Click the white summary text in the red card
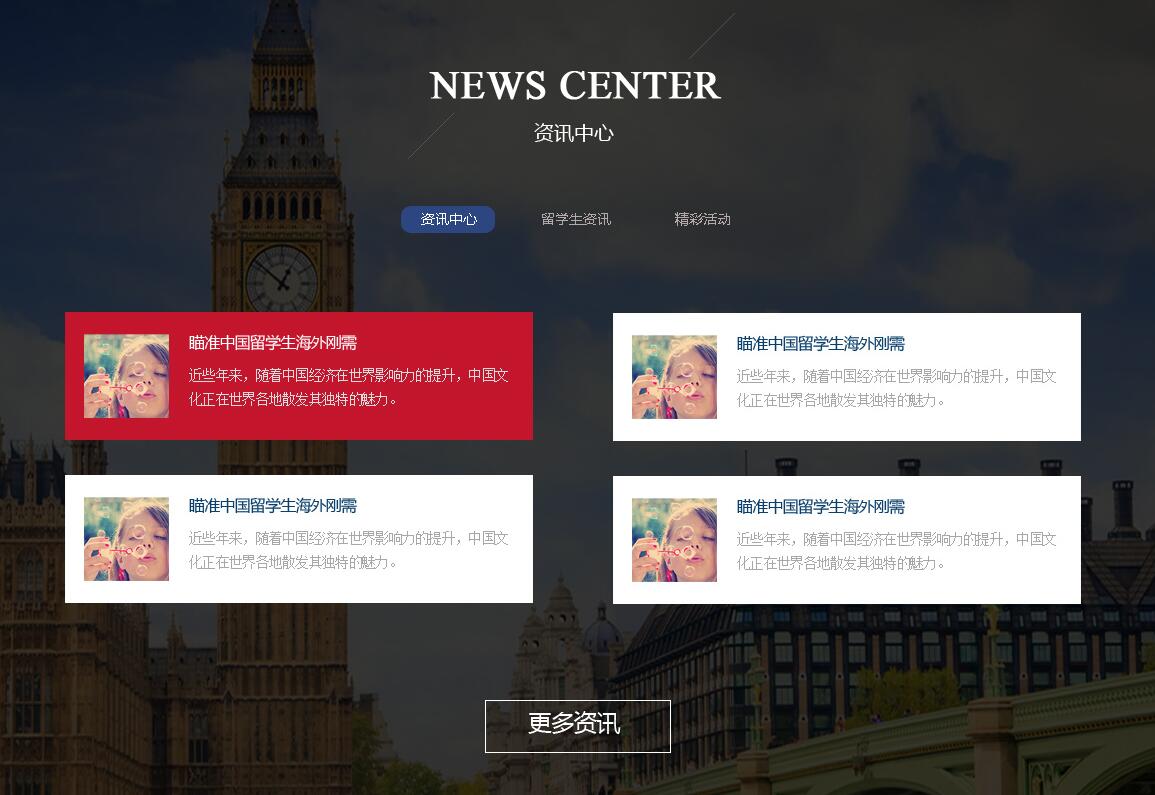Viewport: 1155px width, 795px height. 348,388
